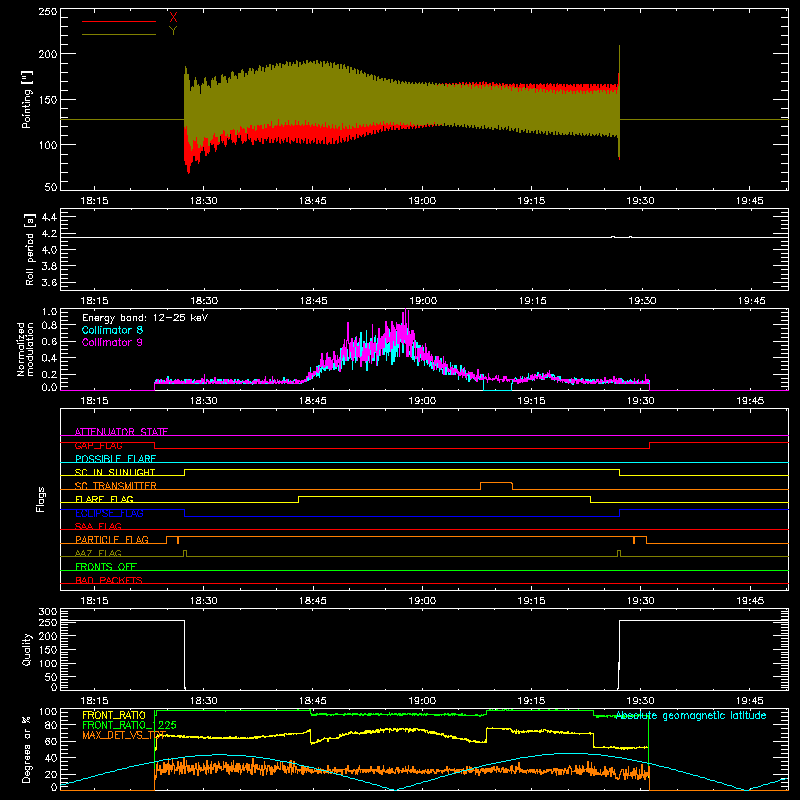Click the PARTICLE_FLAG label

pos(112,539)
